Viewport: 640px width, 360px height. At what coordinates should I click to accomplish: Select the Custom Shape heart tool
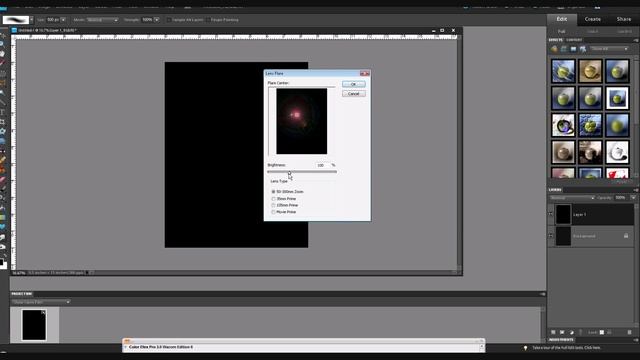coord(2,227)
